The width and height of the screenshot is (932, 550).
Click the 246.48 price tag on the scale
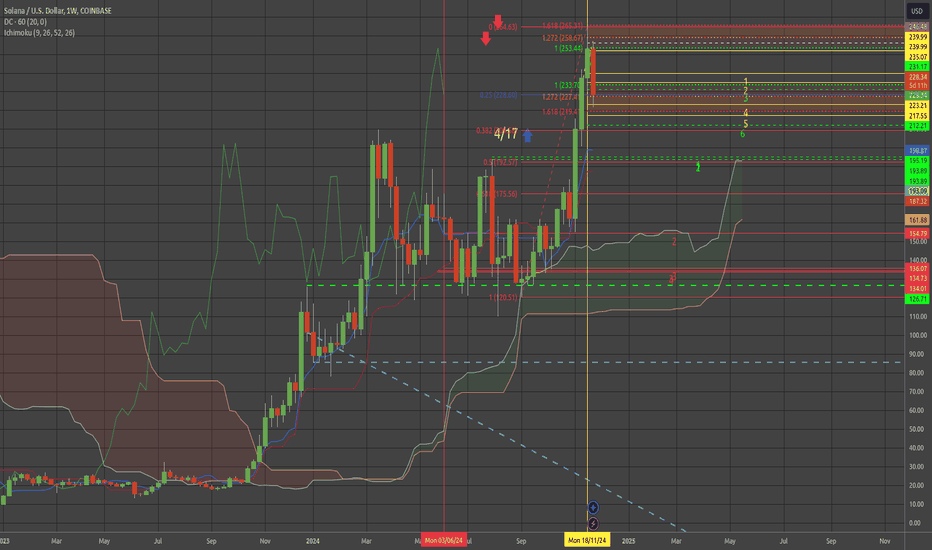tap(917, 27)
